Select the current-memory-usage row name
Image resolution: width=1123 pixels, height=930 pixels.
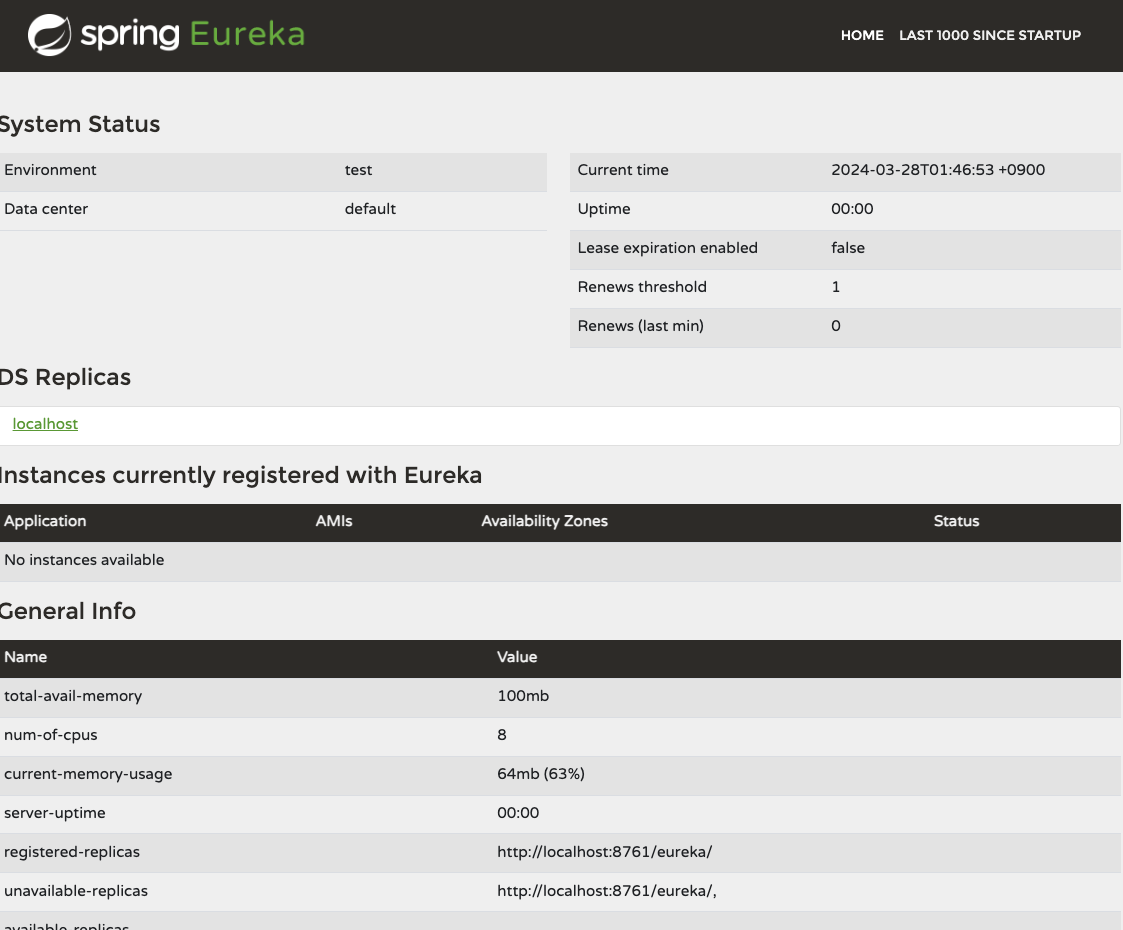tap(88, 774)
